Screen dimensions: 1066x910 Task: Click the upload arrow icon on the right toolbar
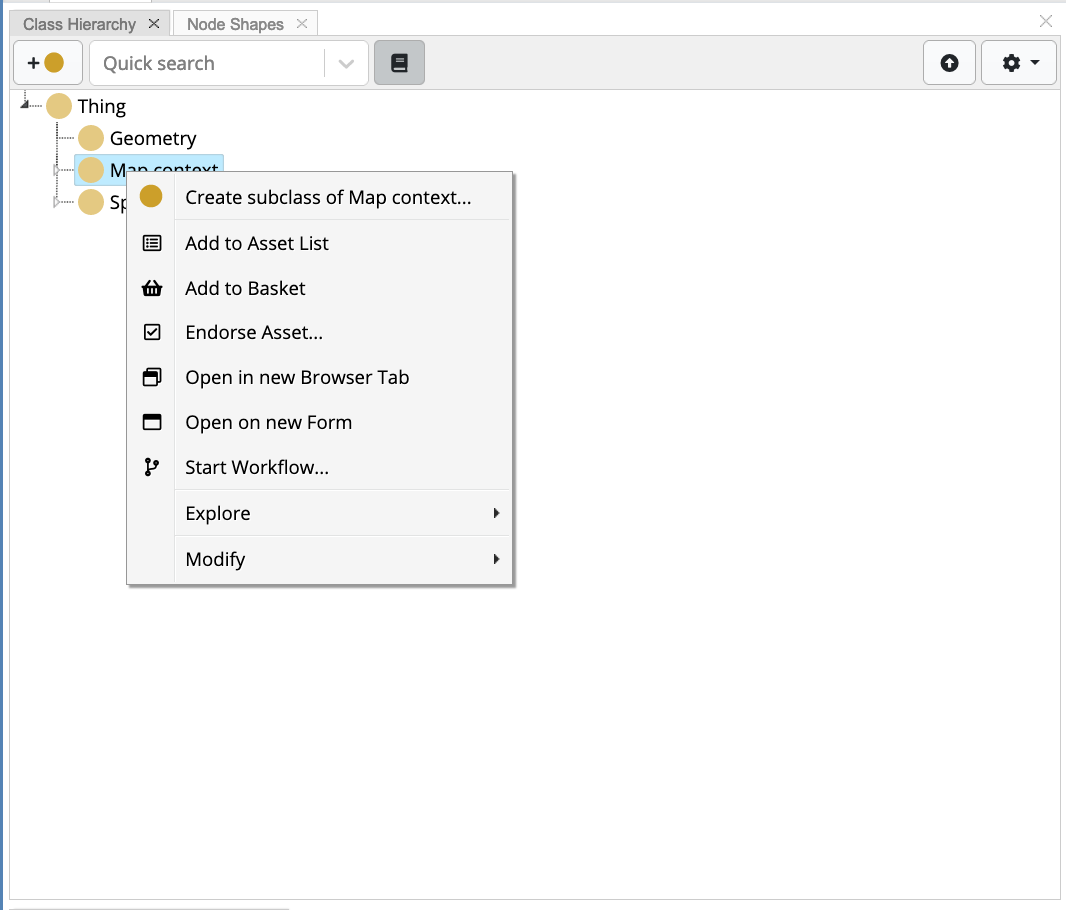[948, 62]
